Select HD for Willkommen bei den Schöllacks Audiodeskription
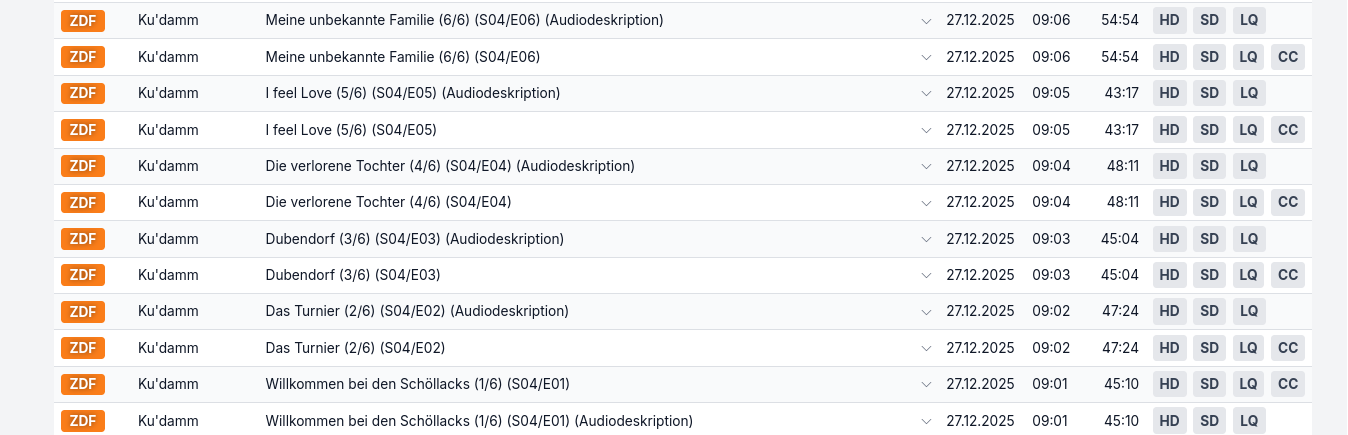This screenshot has height=435, width=1348. point(1169,420)
